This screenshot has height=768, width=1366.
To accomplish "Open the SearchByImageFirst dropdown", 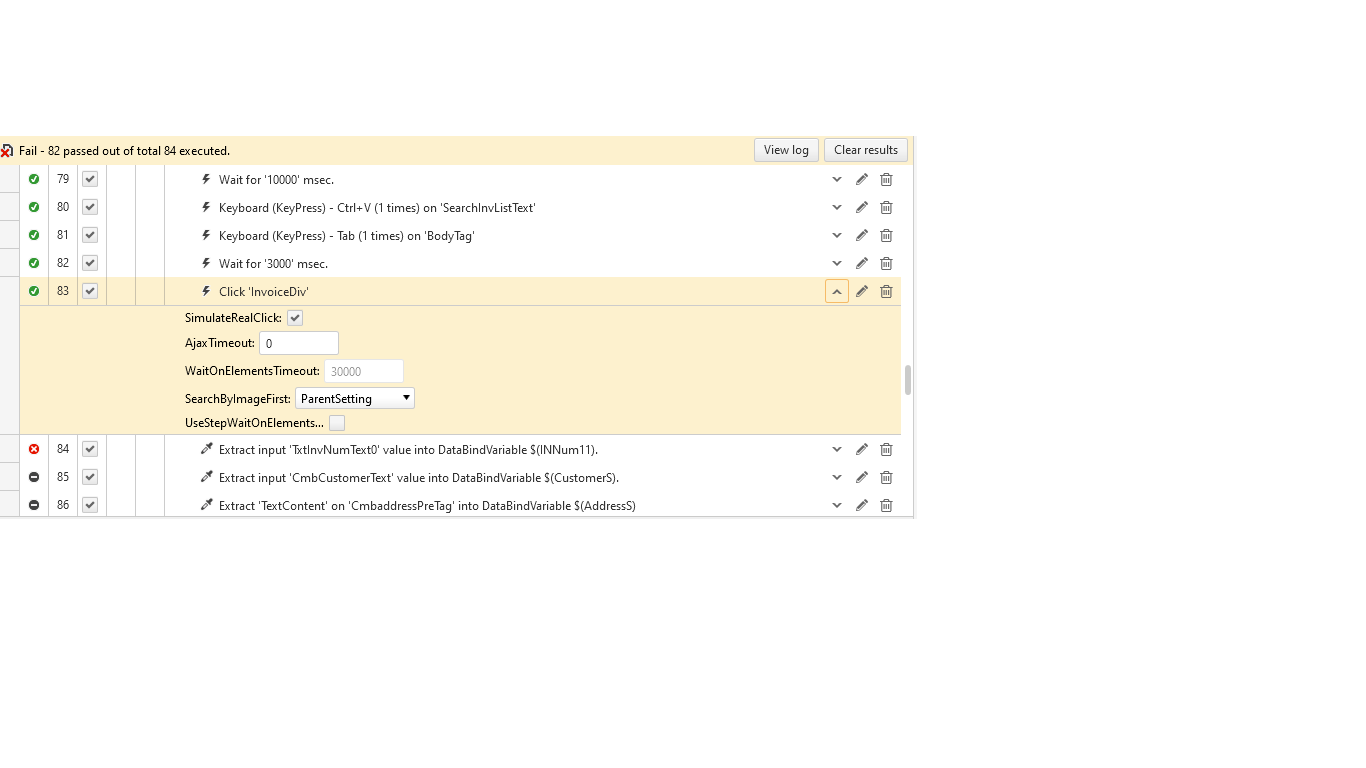I will point(355,398).
